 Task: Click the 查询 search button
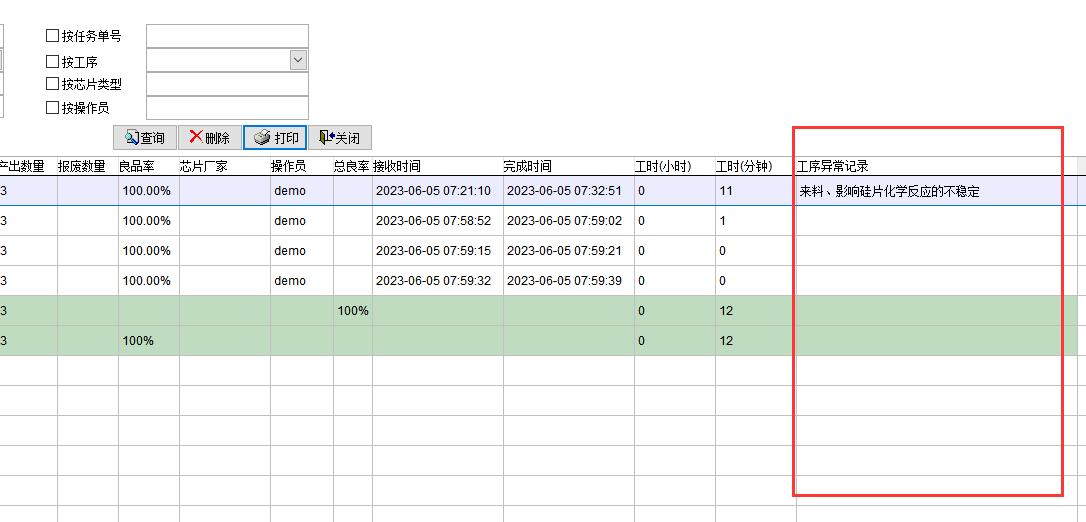tap(144, 138)
